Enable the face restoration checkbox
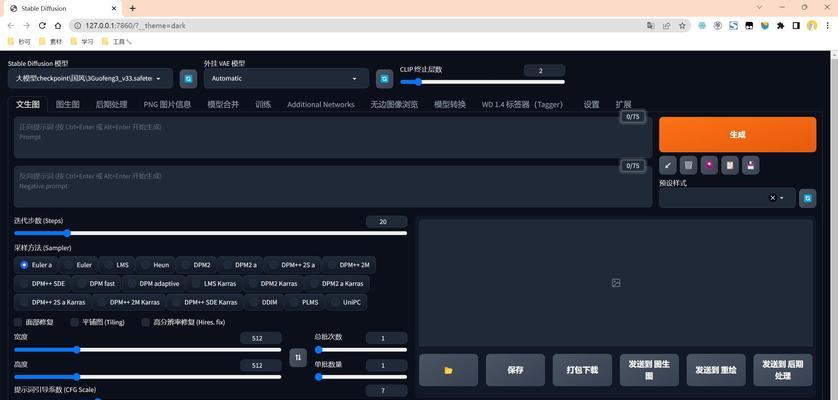 click(18, 322)
